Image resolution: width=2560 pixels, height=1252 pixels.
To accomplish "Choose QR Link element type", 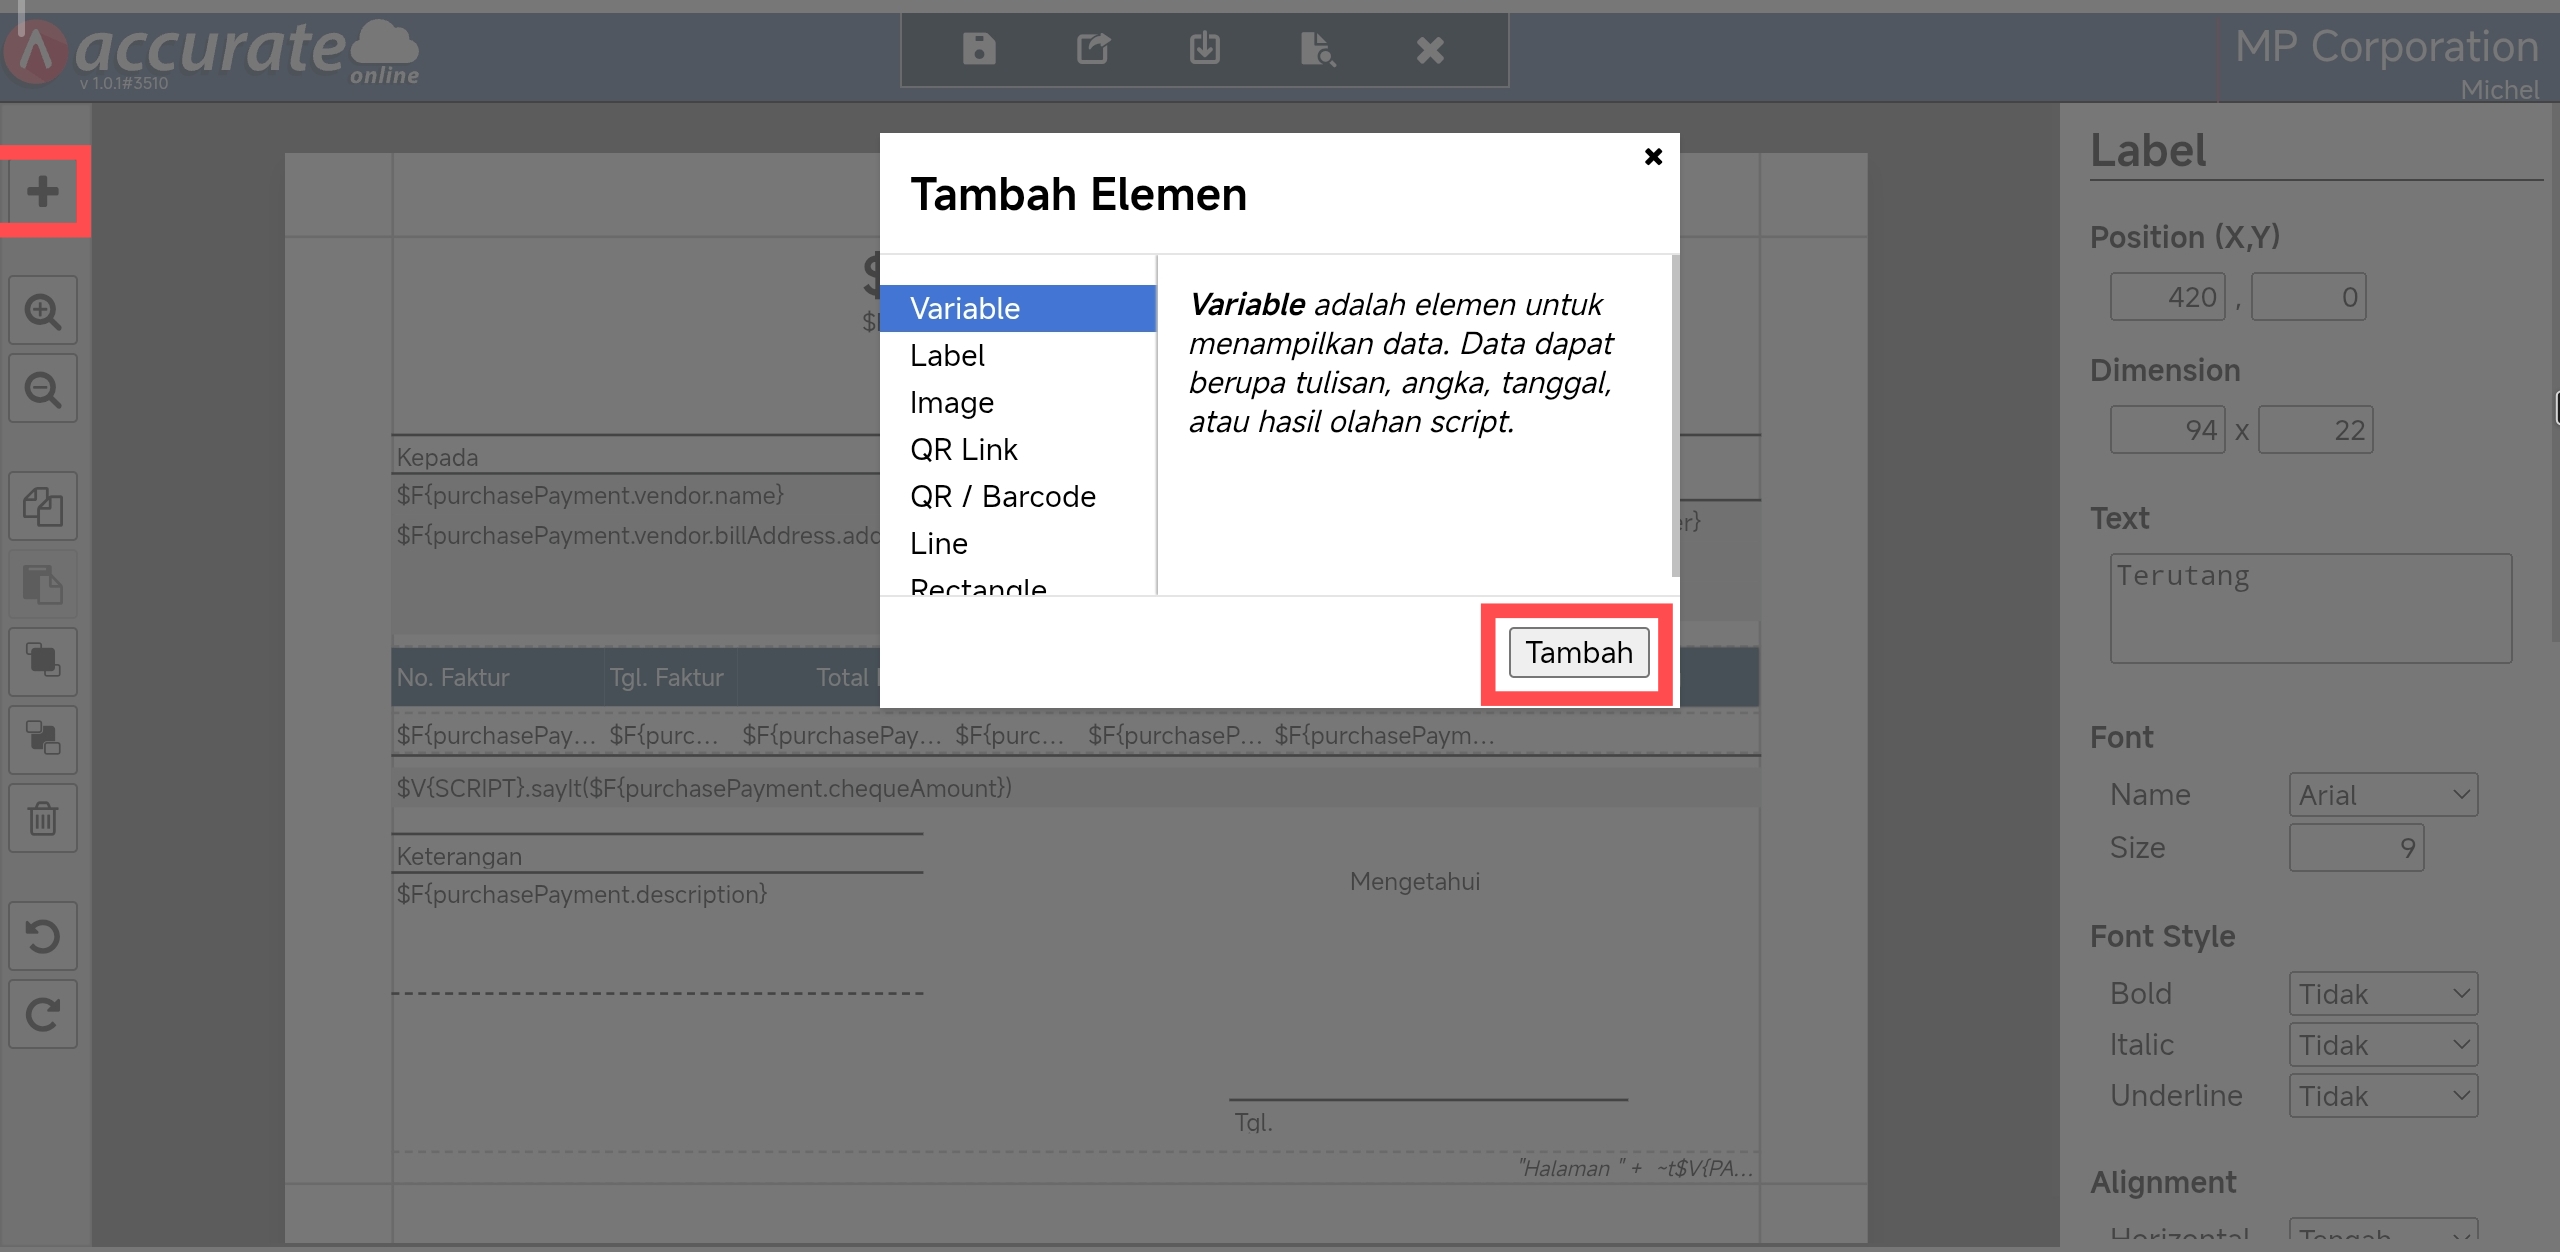I will (963, 450).
